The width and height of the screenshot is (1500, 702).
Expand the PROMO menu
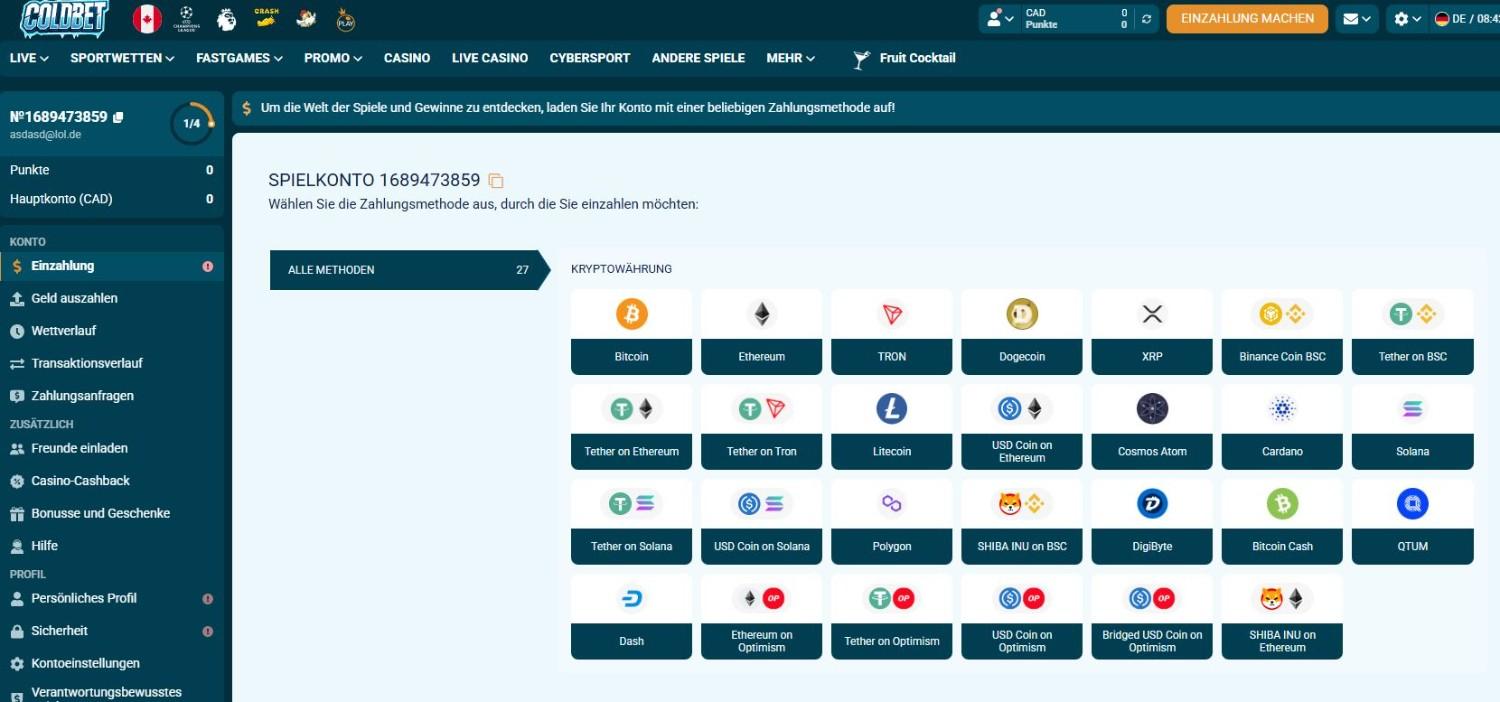pos(333,58)
